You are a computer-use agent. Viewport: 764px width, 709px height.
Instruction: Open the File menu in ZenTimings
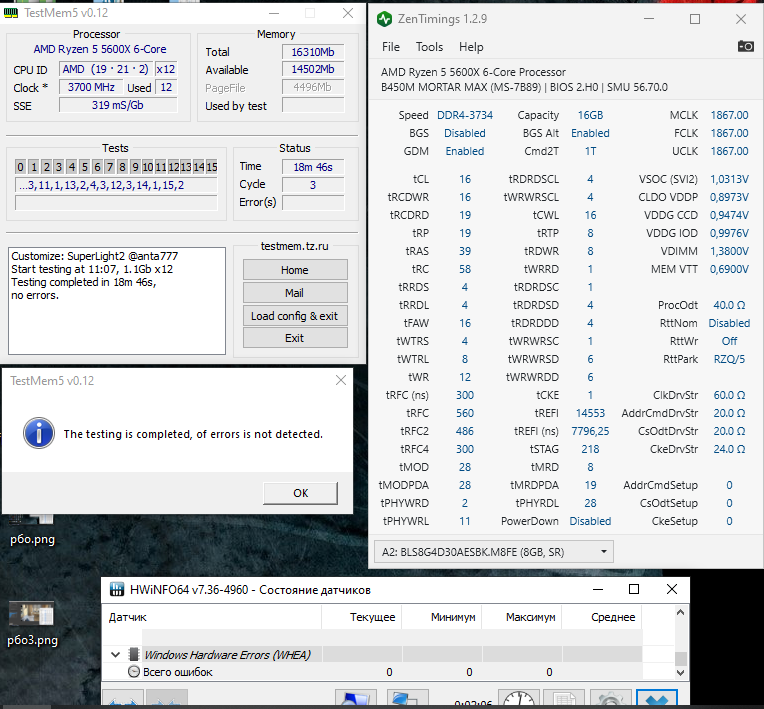(391, 47)
